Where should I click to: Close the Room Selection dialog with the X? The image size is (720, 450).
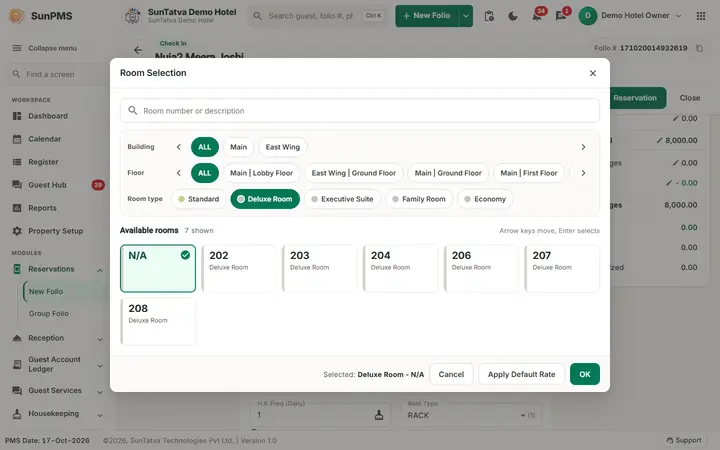coord(593,73)
